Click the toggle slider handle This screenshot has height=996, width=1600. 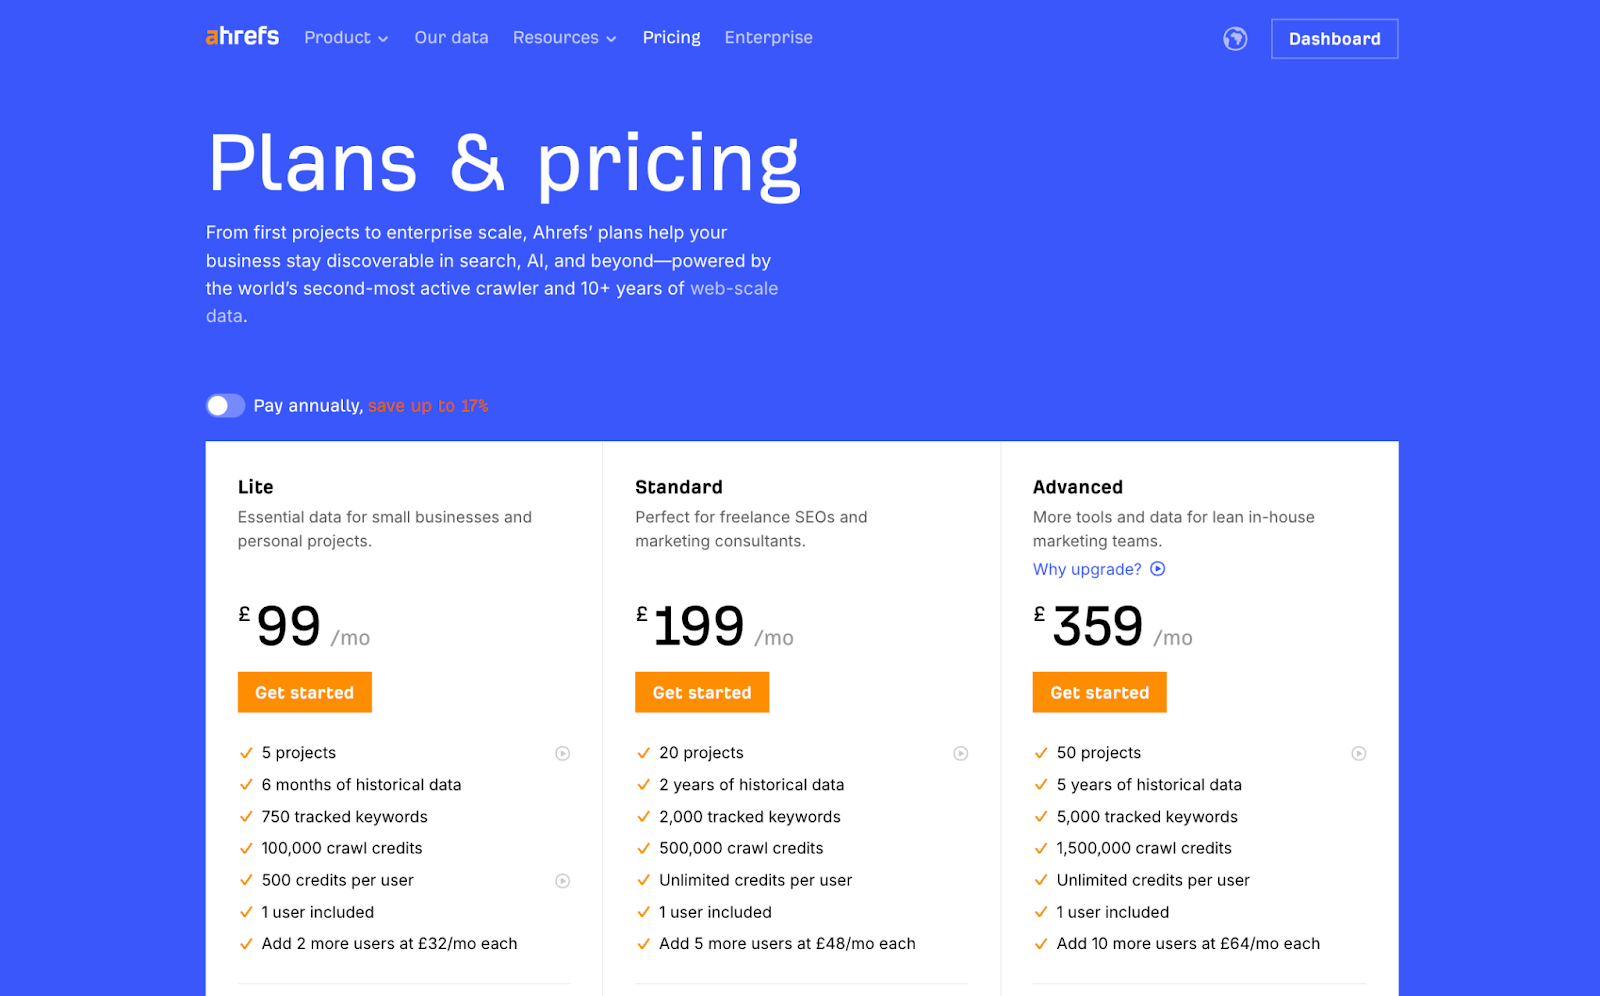(x=216, y=405)
